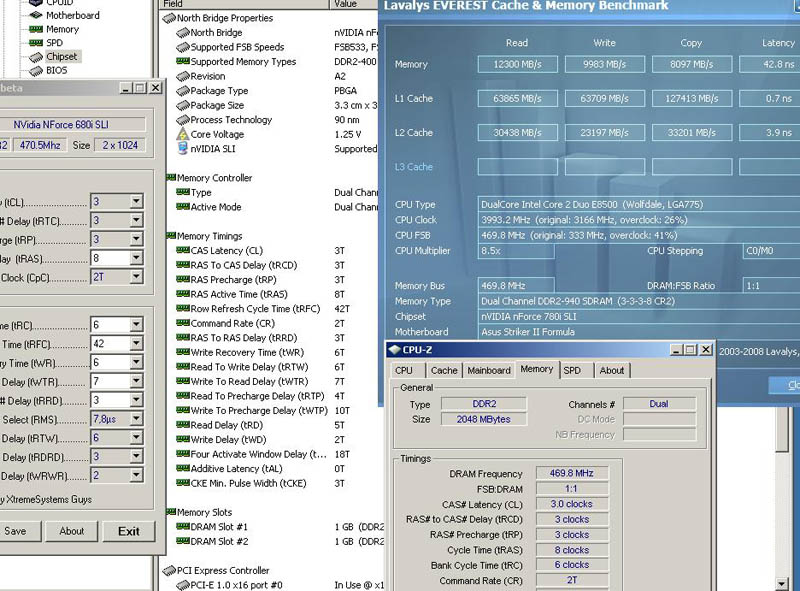Click the CPU-Z Channels # Dual field
800x591 pixels.
click(659, 404)
